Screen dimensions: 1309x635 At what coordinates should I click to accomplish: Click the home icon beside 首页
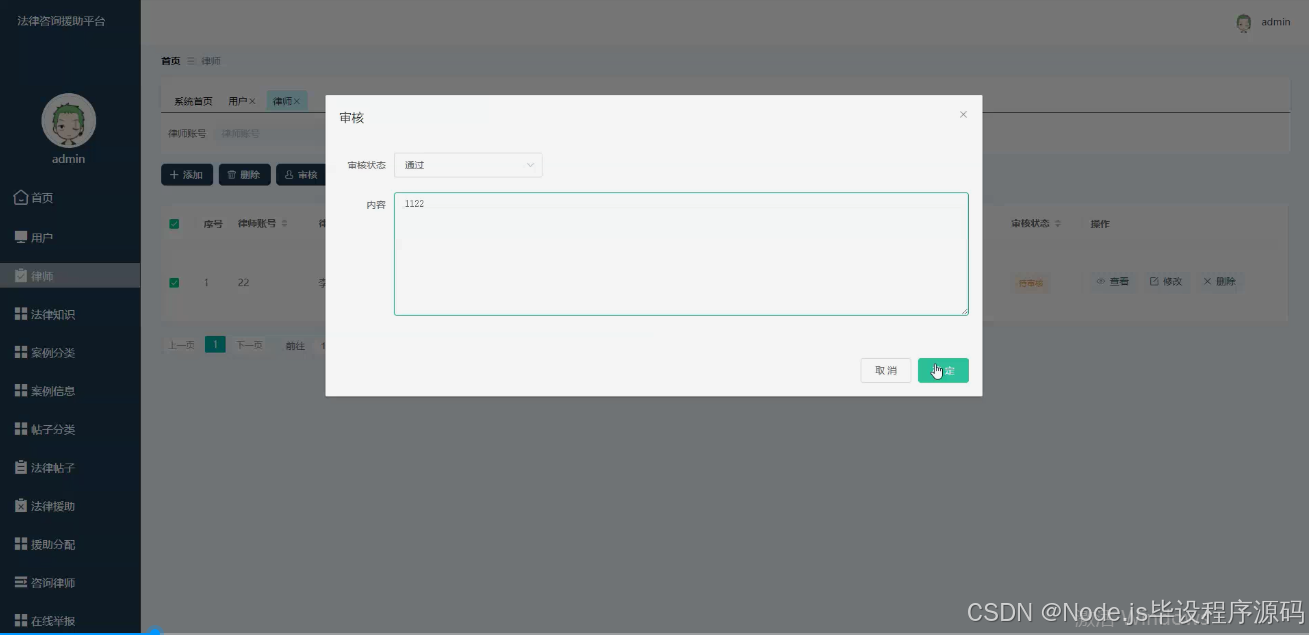point(20,198)
